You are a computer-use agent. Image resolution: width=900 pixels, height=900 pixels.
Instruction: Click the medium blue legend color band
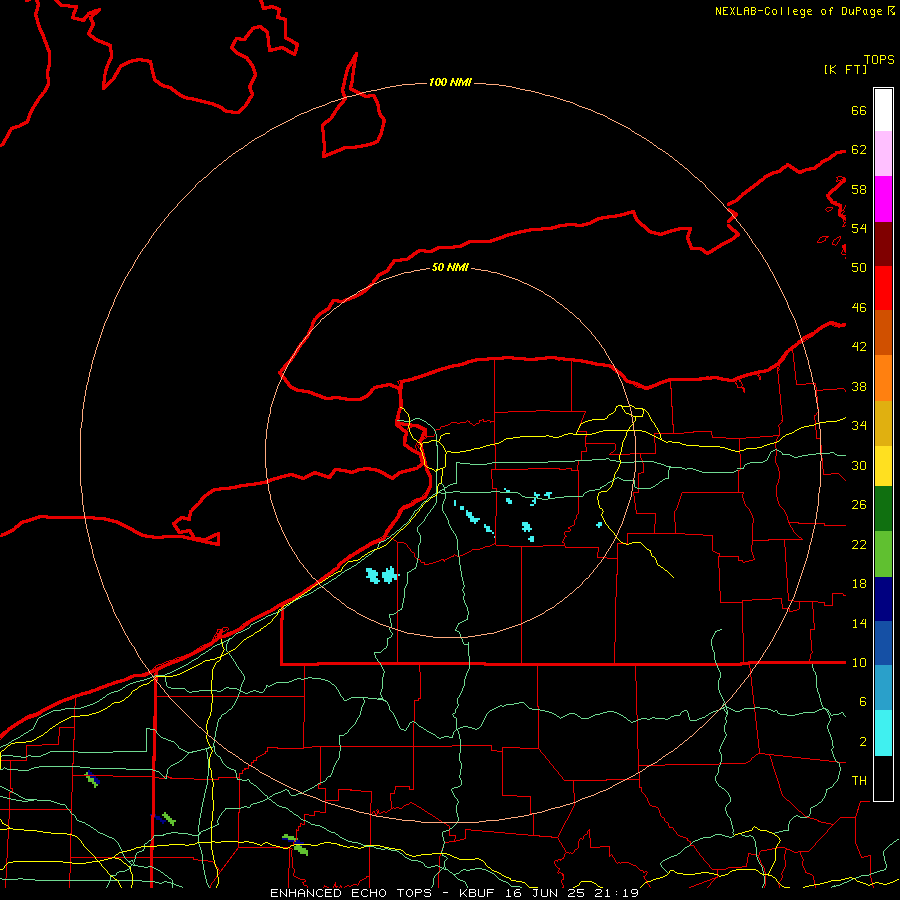pyautogui.click(x=883, y=643)
